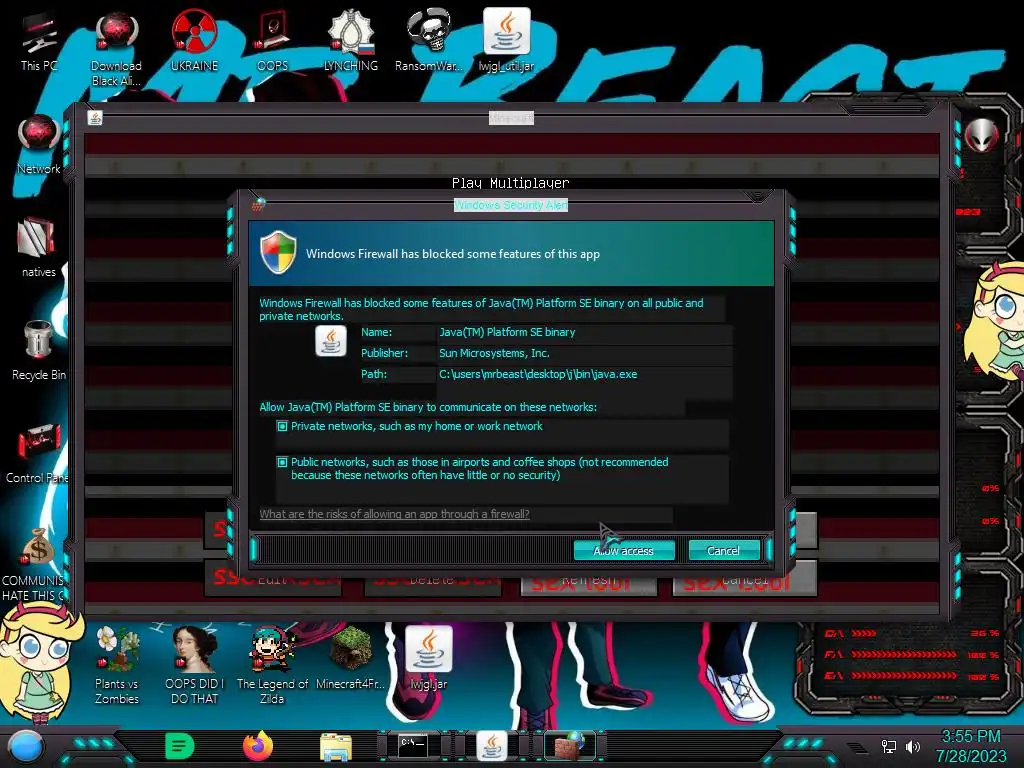
Task: Open the This PC desktop icon
Action: 39,40
